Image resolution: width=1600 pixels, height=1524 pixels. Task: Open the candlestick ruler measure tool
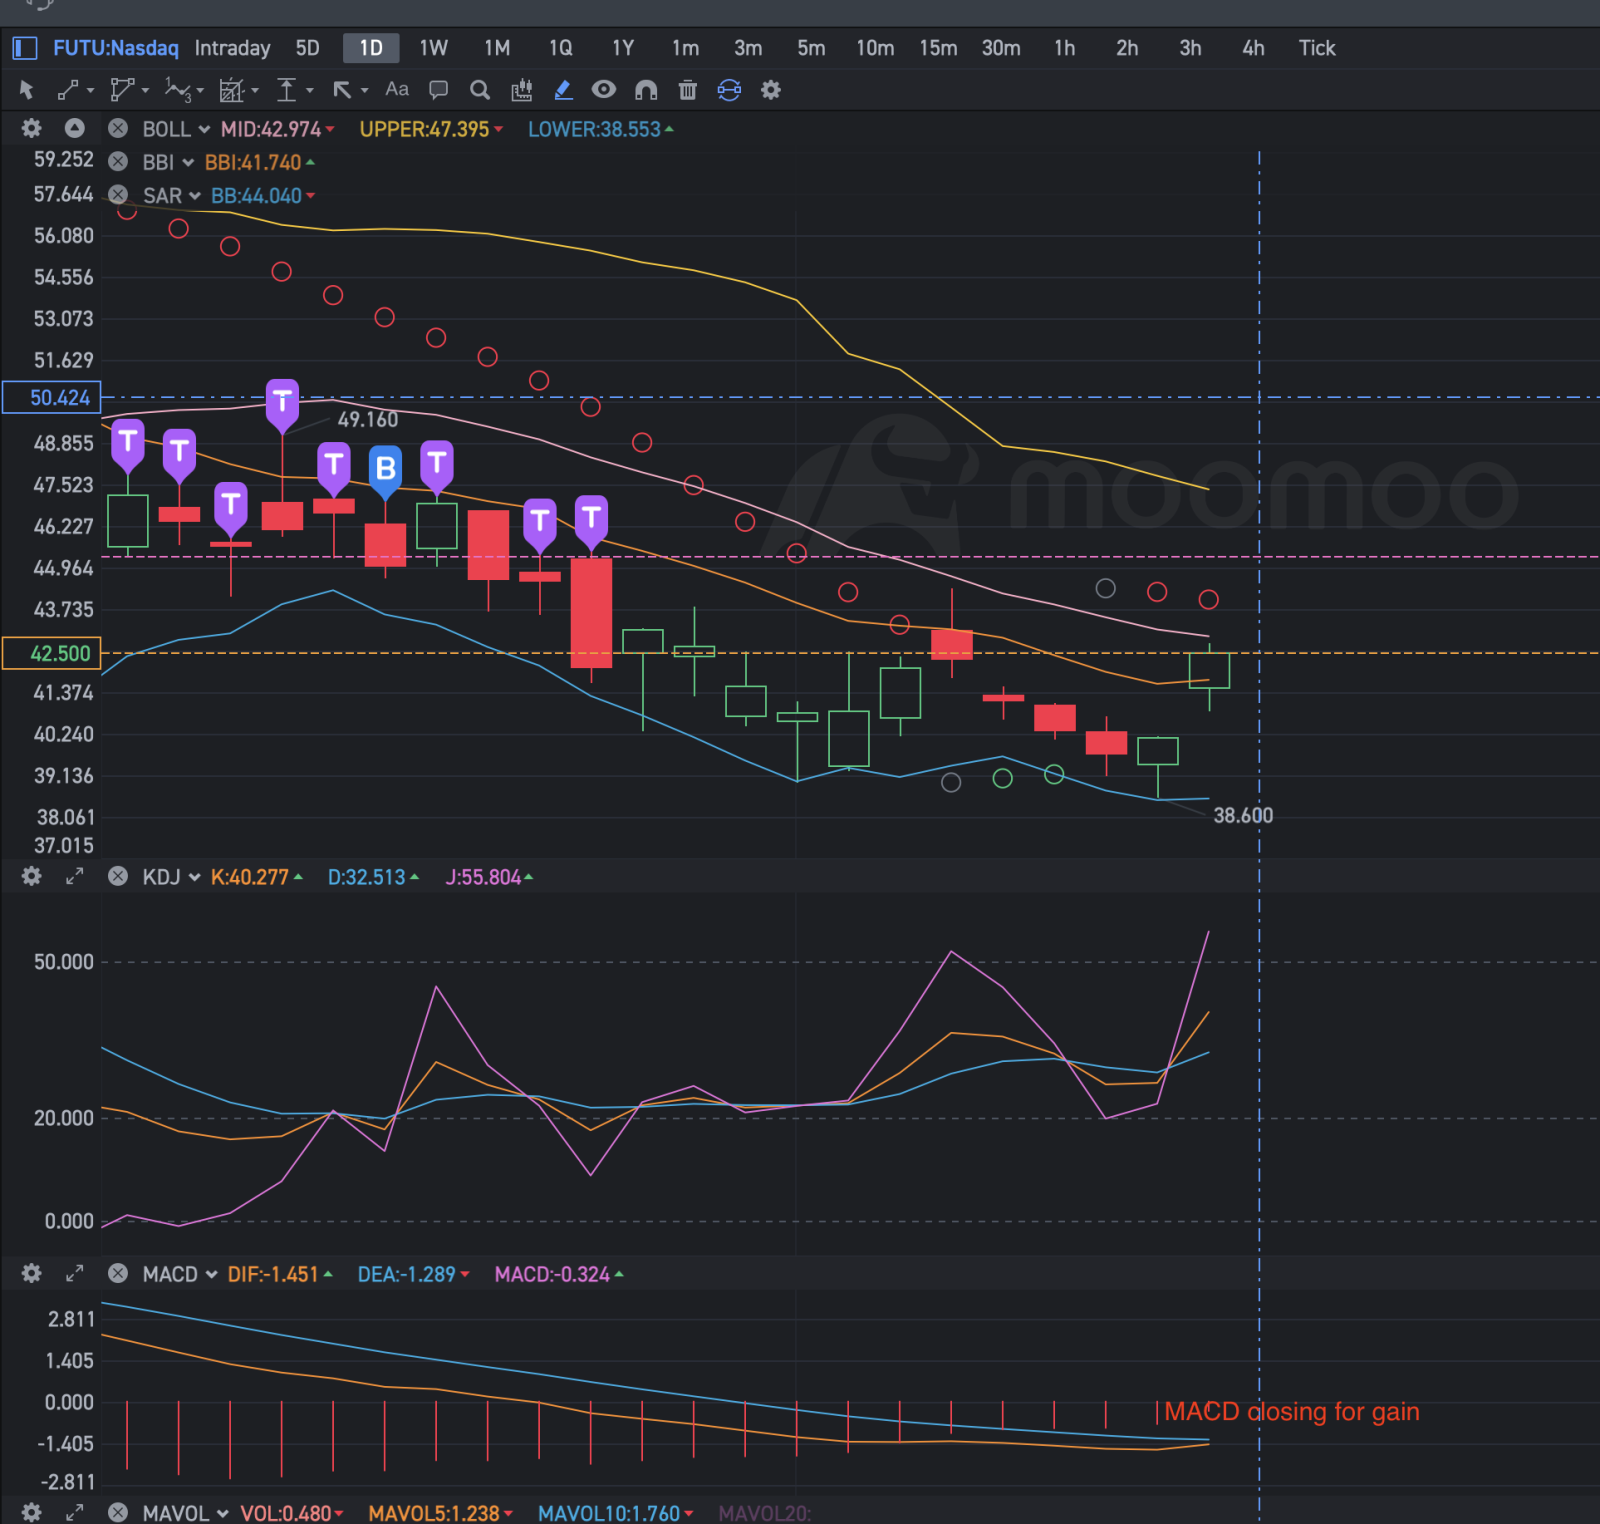pyautogui.click(x=522, y=90)
